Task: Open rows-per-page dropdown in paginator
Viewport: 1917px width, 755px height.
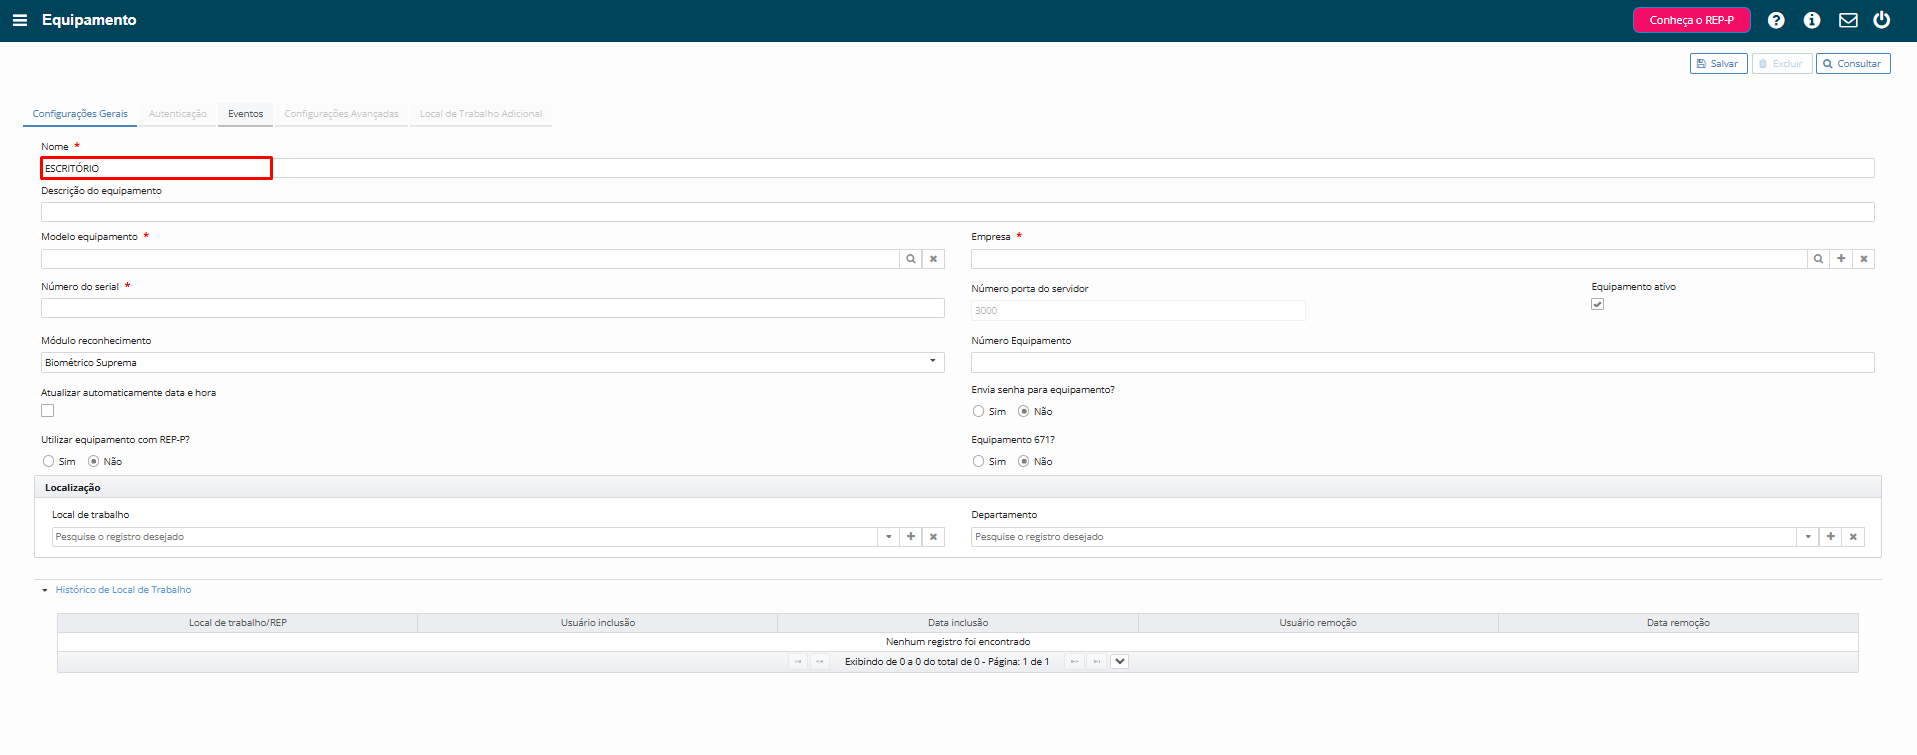Action: (x=1120, y=662)
